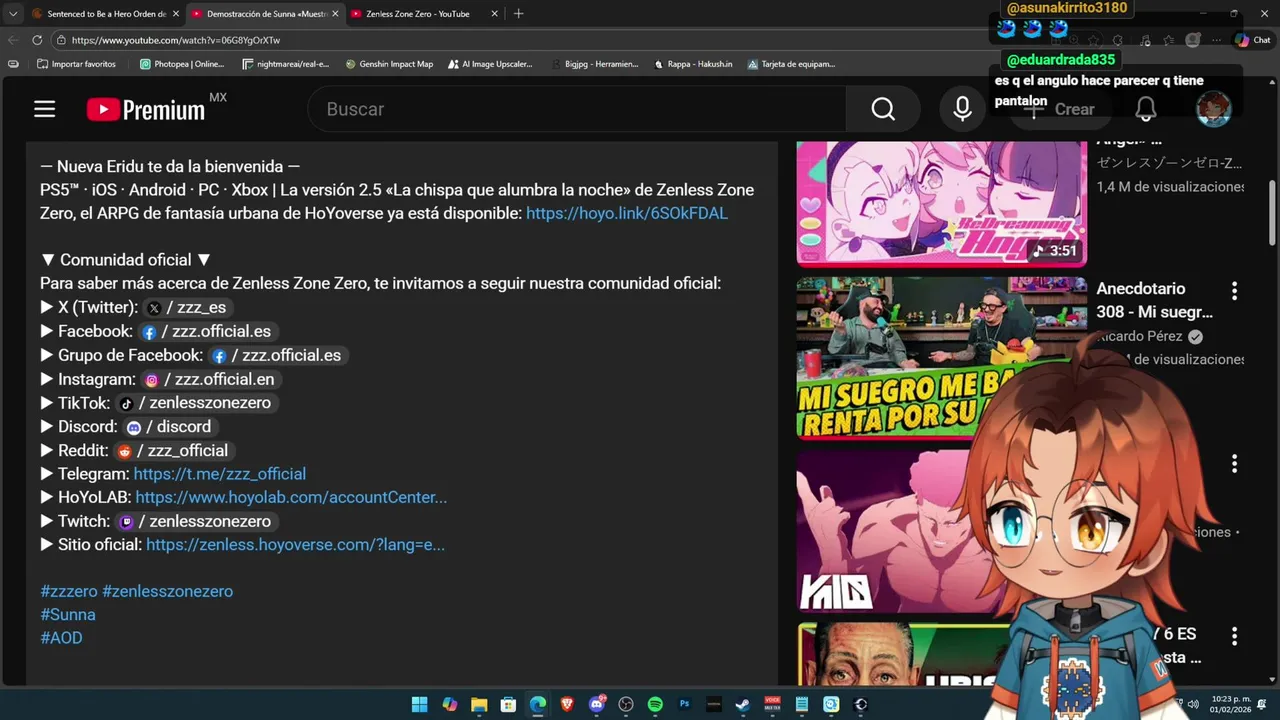The image size is (1280, 720).
Task: Open Twitch zenlesszonezero link
Action: pos(196,521)
